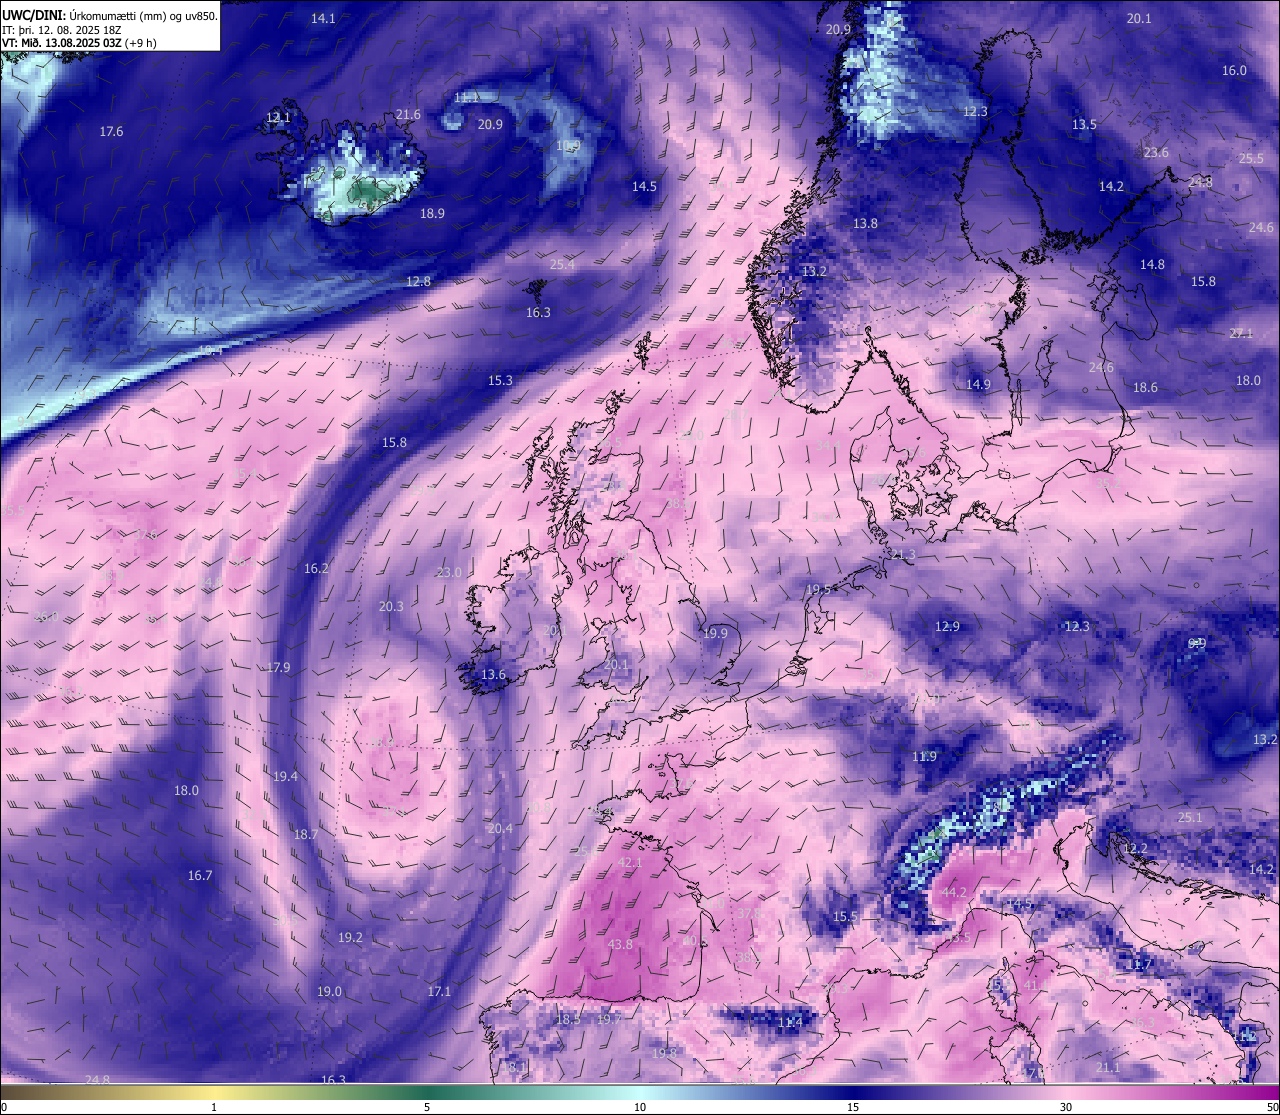This screenshot has height=1115, width=1280.
Task: Click the value '20.4' west of Brittany
Action: [x=500, y=829]
